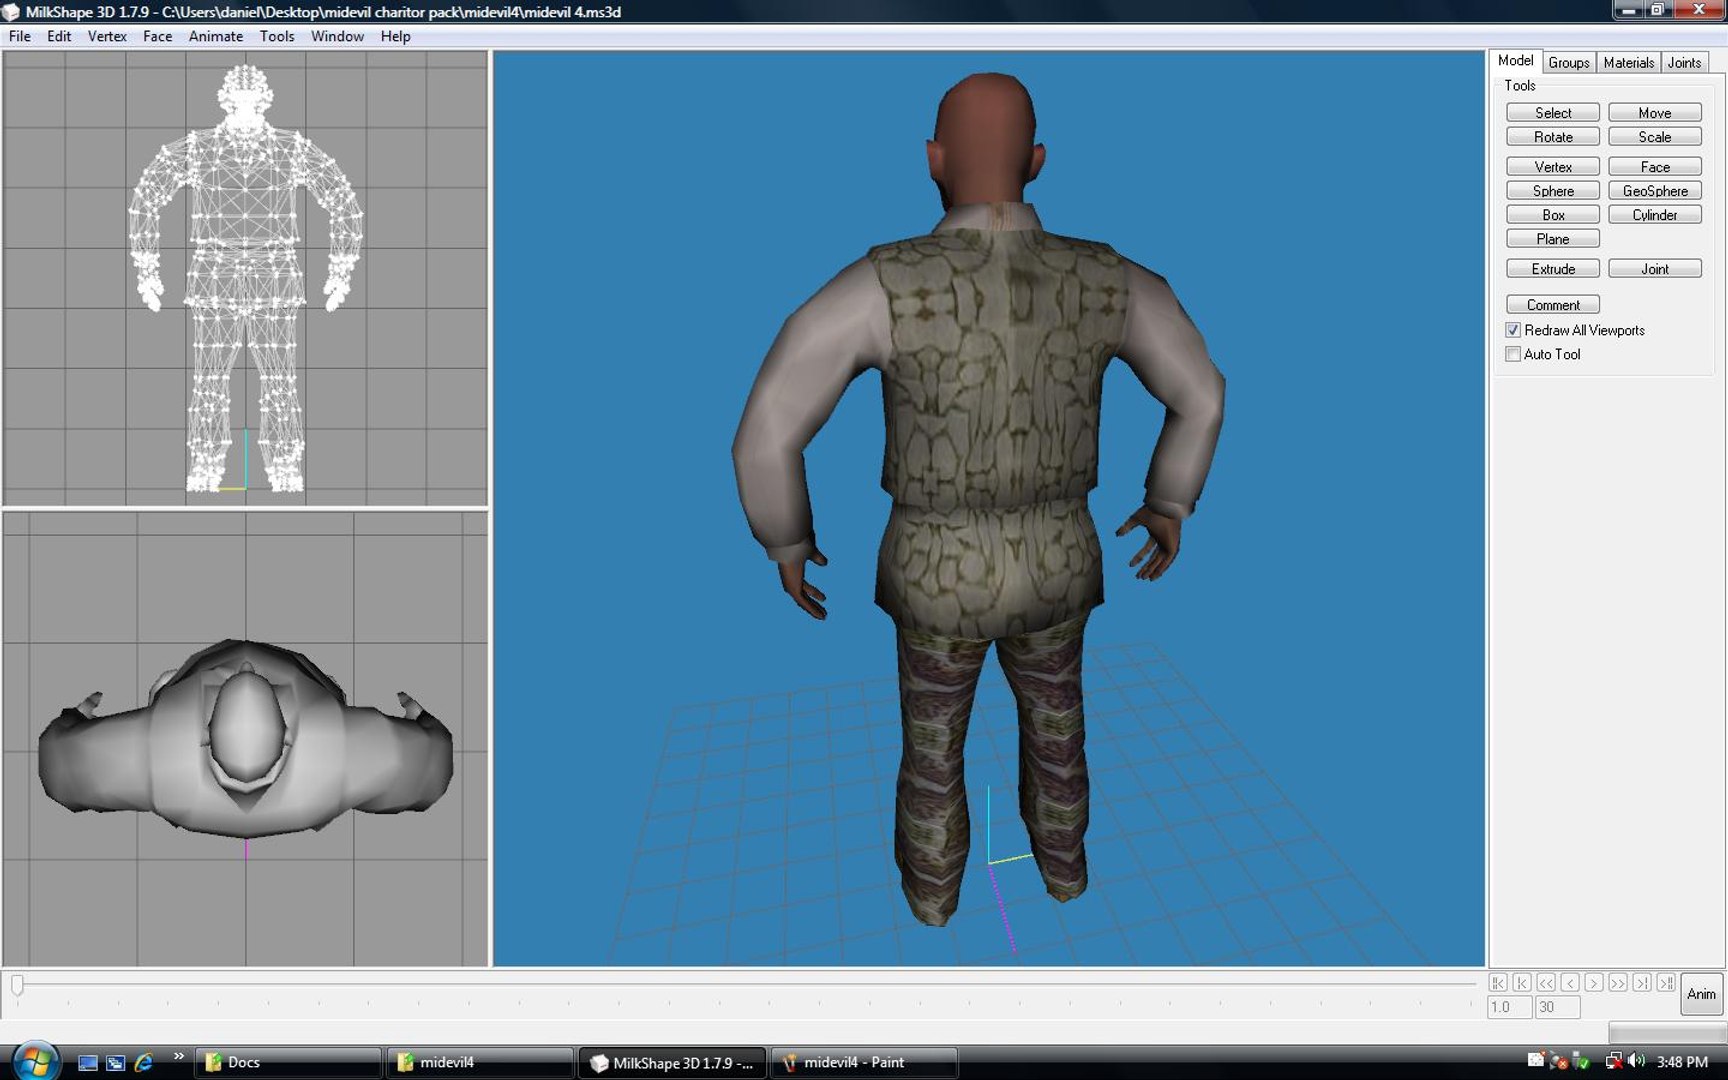Image resolution: width=1728 pixels, height=1080 pixels.
Task: Click the rewind (<<) playback button
Action: click(1546, 983)
